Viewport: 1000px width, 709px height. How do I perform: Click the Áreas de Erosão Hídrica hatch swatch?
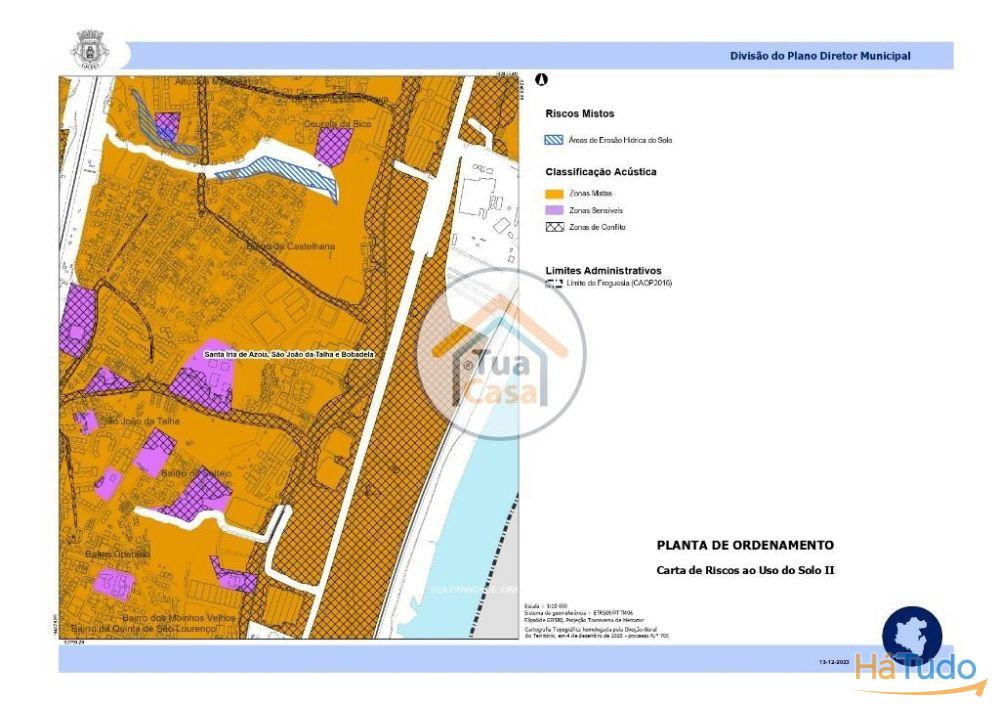click(554, 140)
